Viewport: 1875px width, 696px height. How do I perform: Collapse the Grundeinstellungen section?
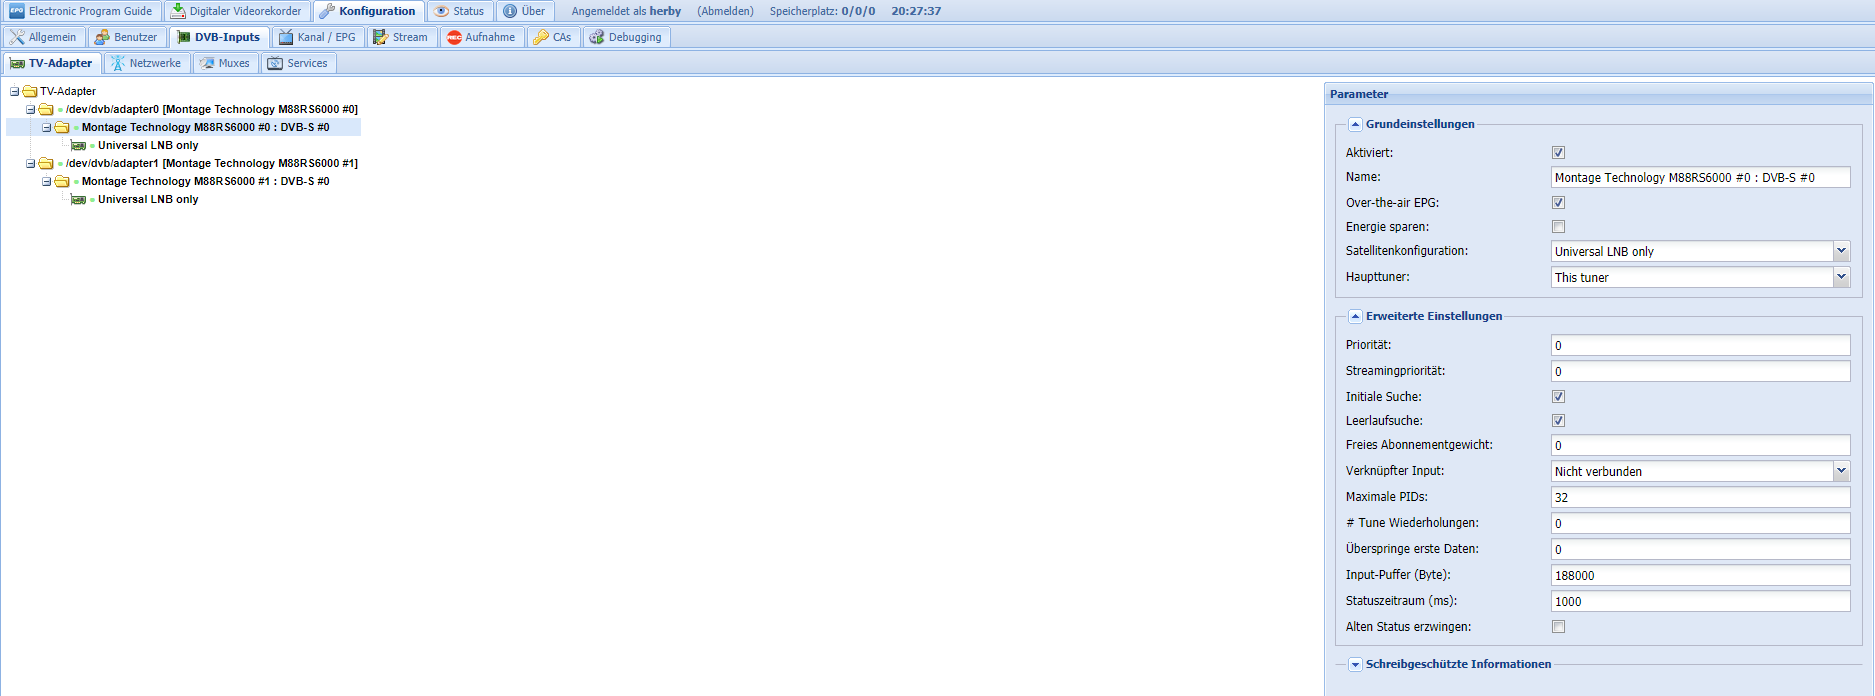(1355, 125)
